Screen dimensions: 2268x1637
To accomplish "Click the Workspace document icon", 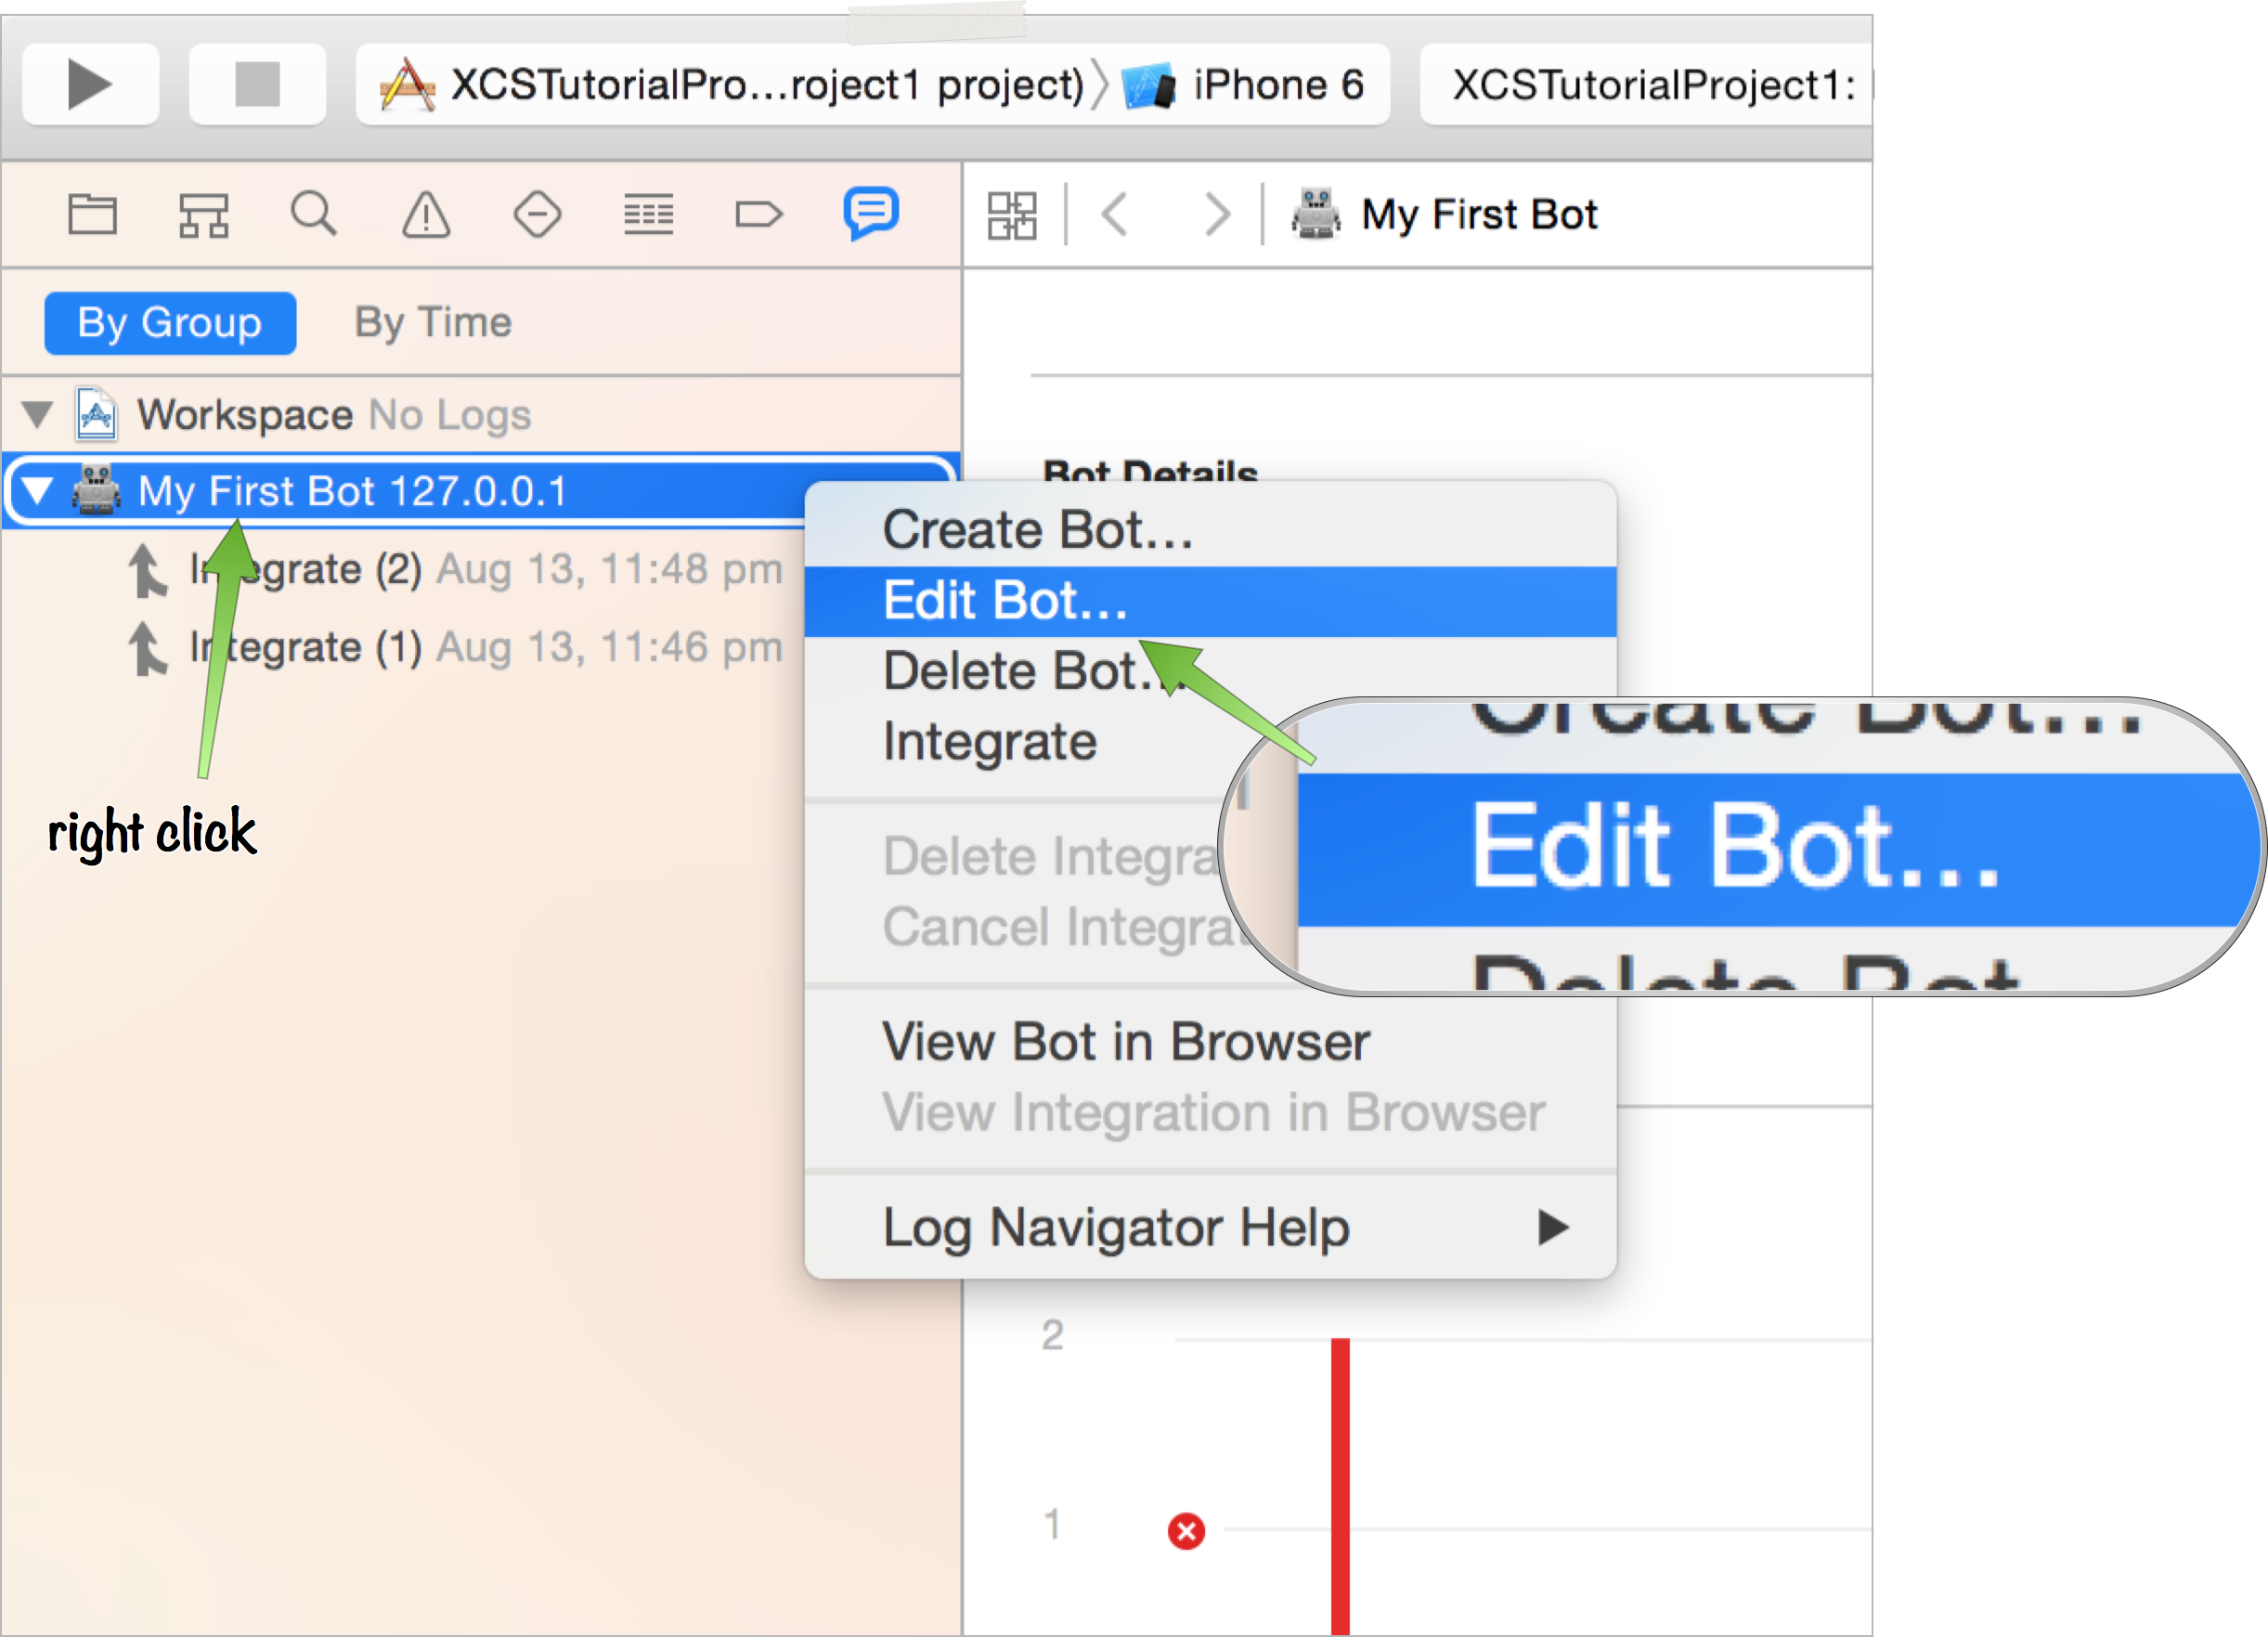I will [96, 414].
